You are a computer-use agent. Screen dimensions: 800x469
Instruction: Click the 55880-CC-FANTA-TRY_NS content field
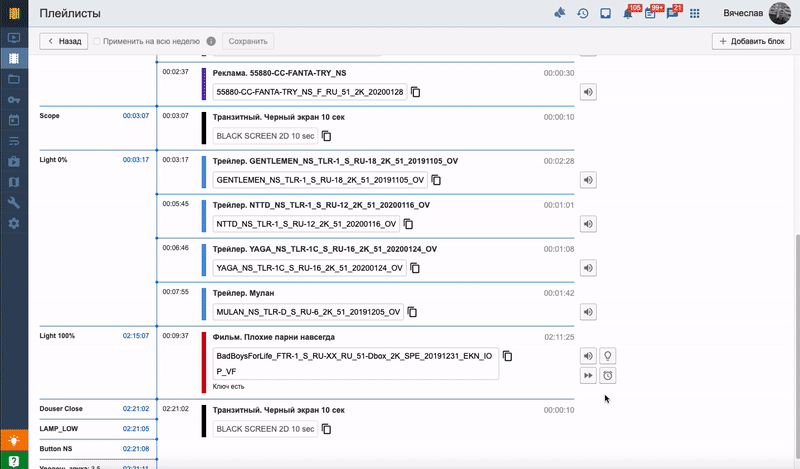point(310,92)
